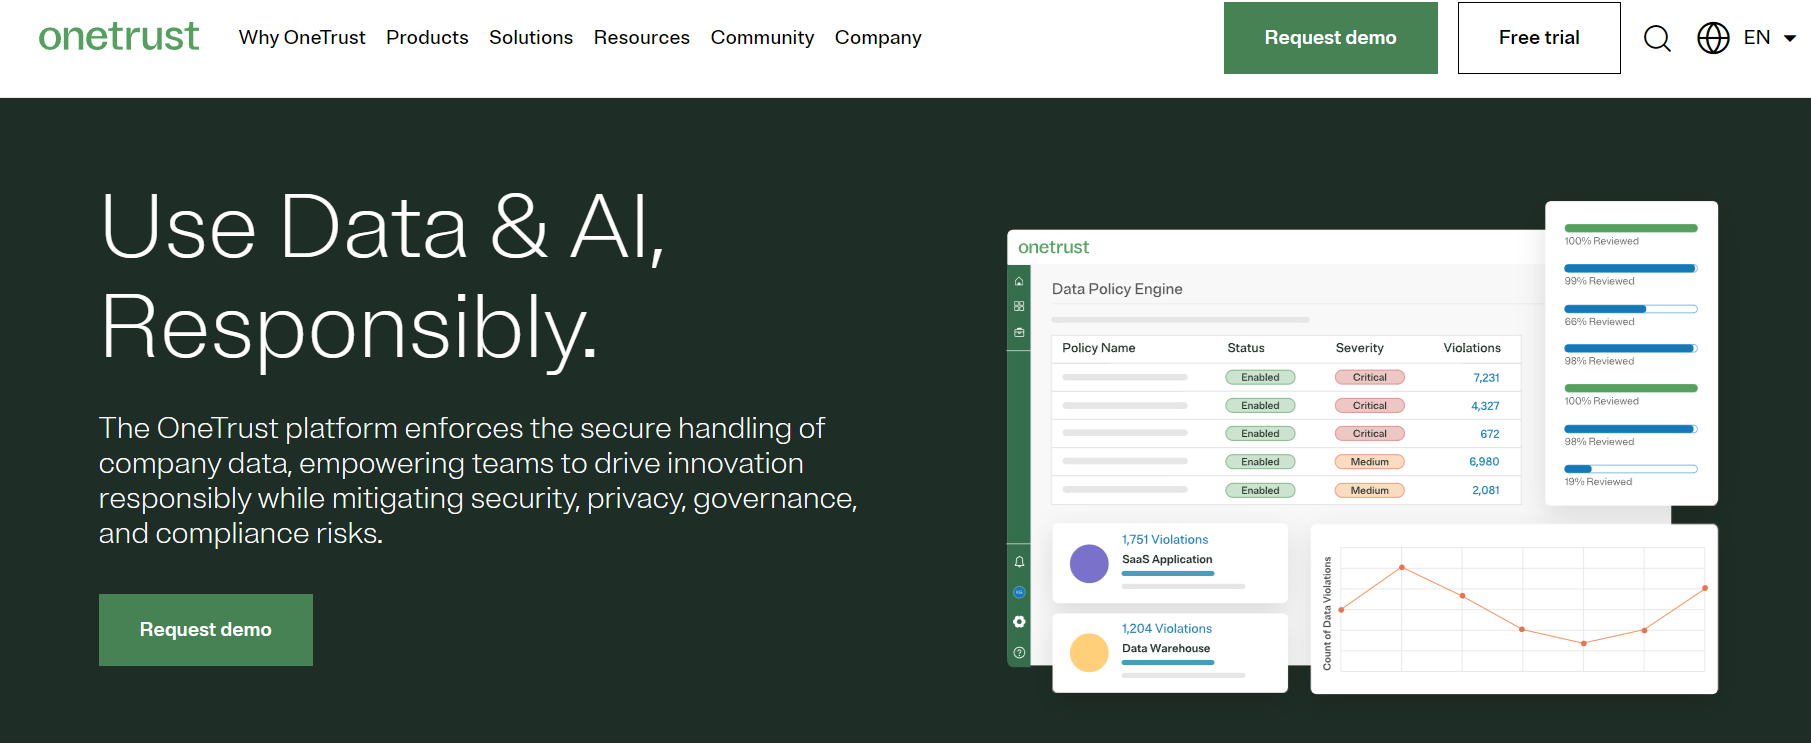
Task: Click the 99% Reviewed progress bar
Action: 1631,268
